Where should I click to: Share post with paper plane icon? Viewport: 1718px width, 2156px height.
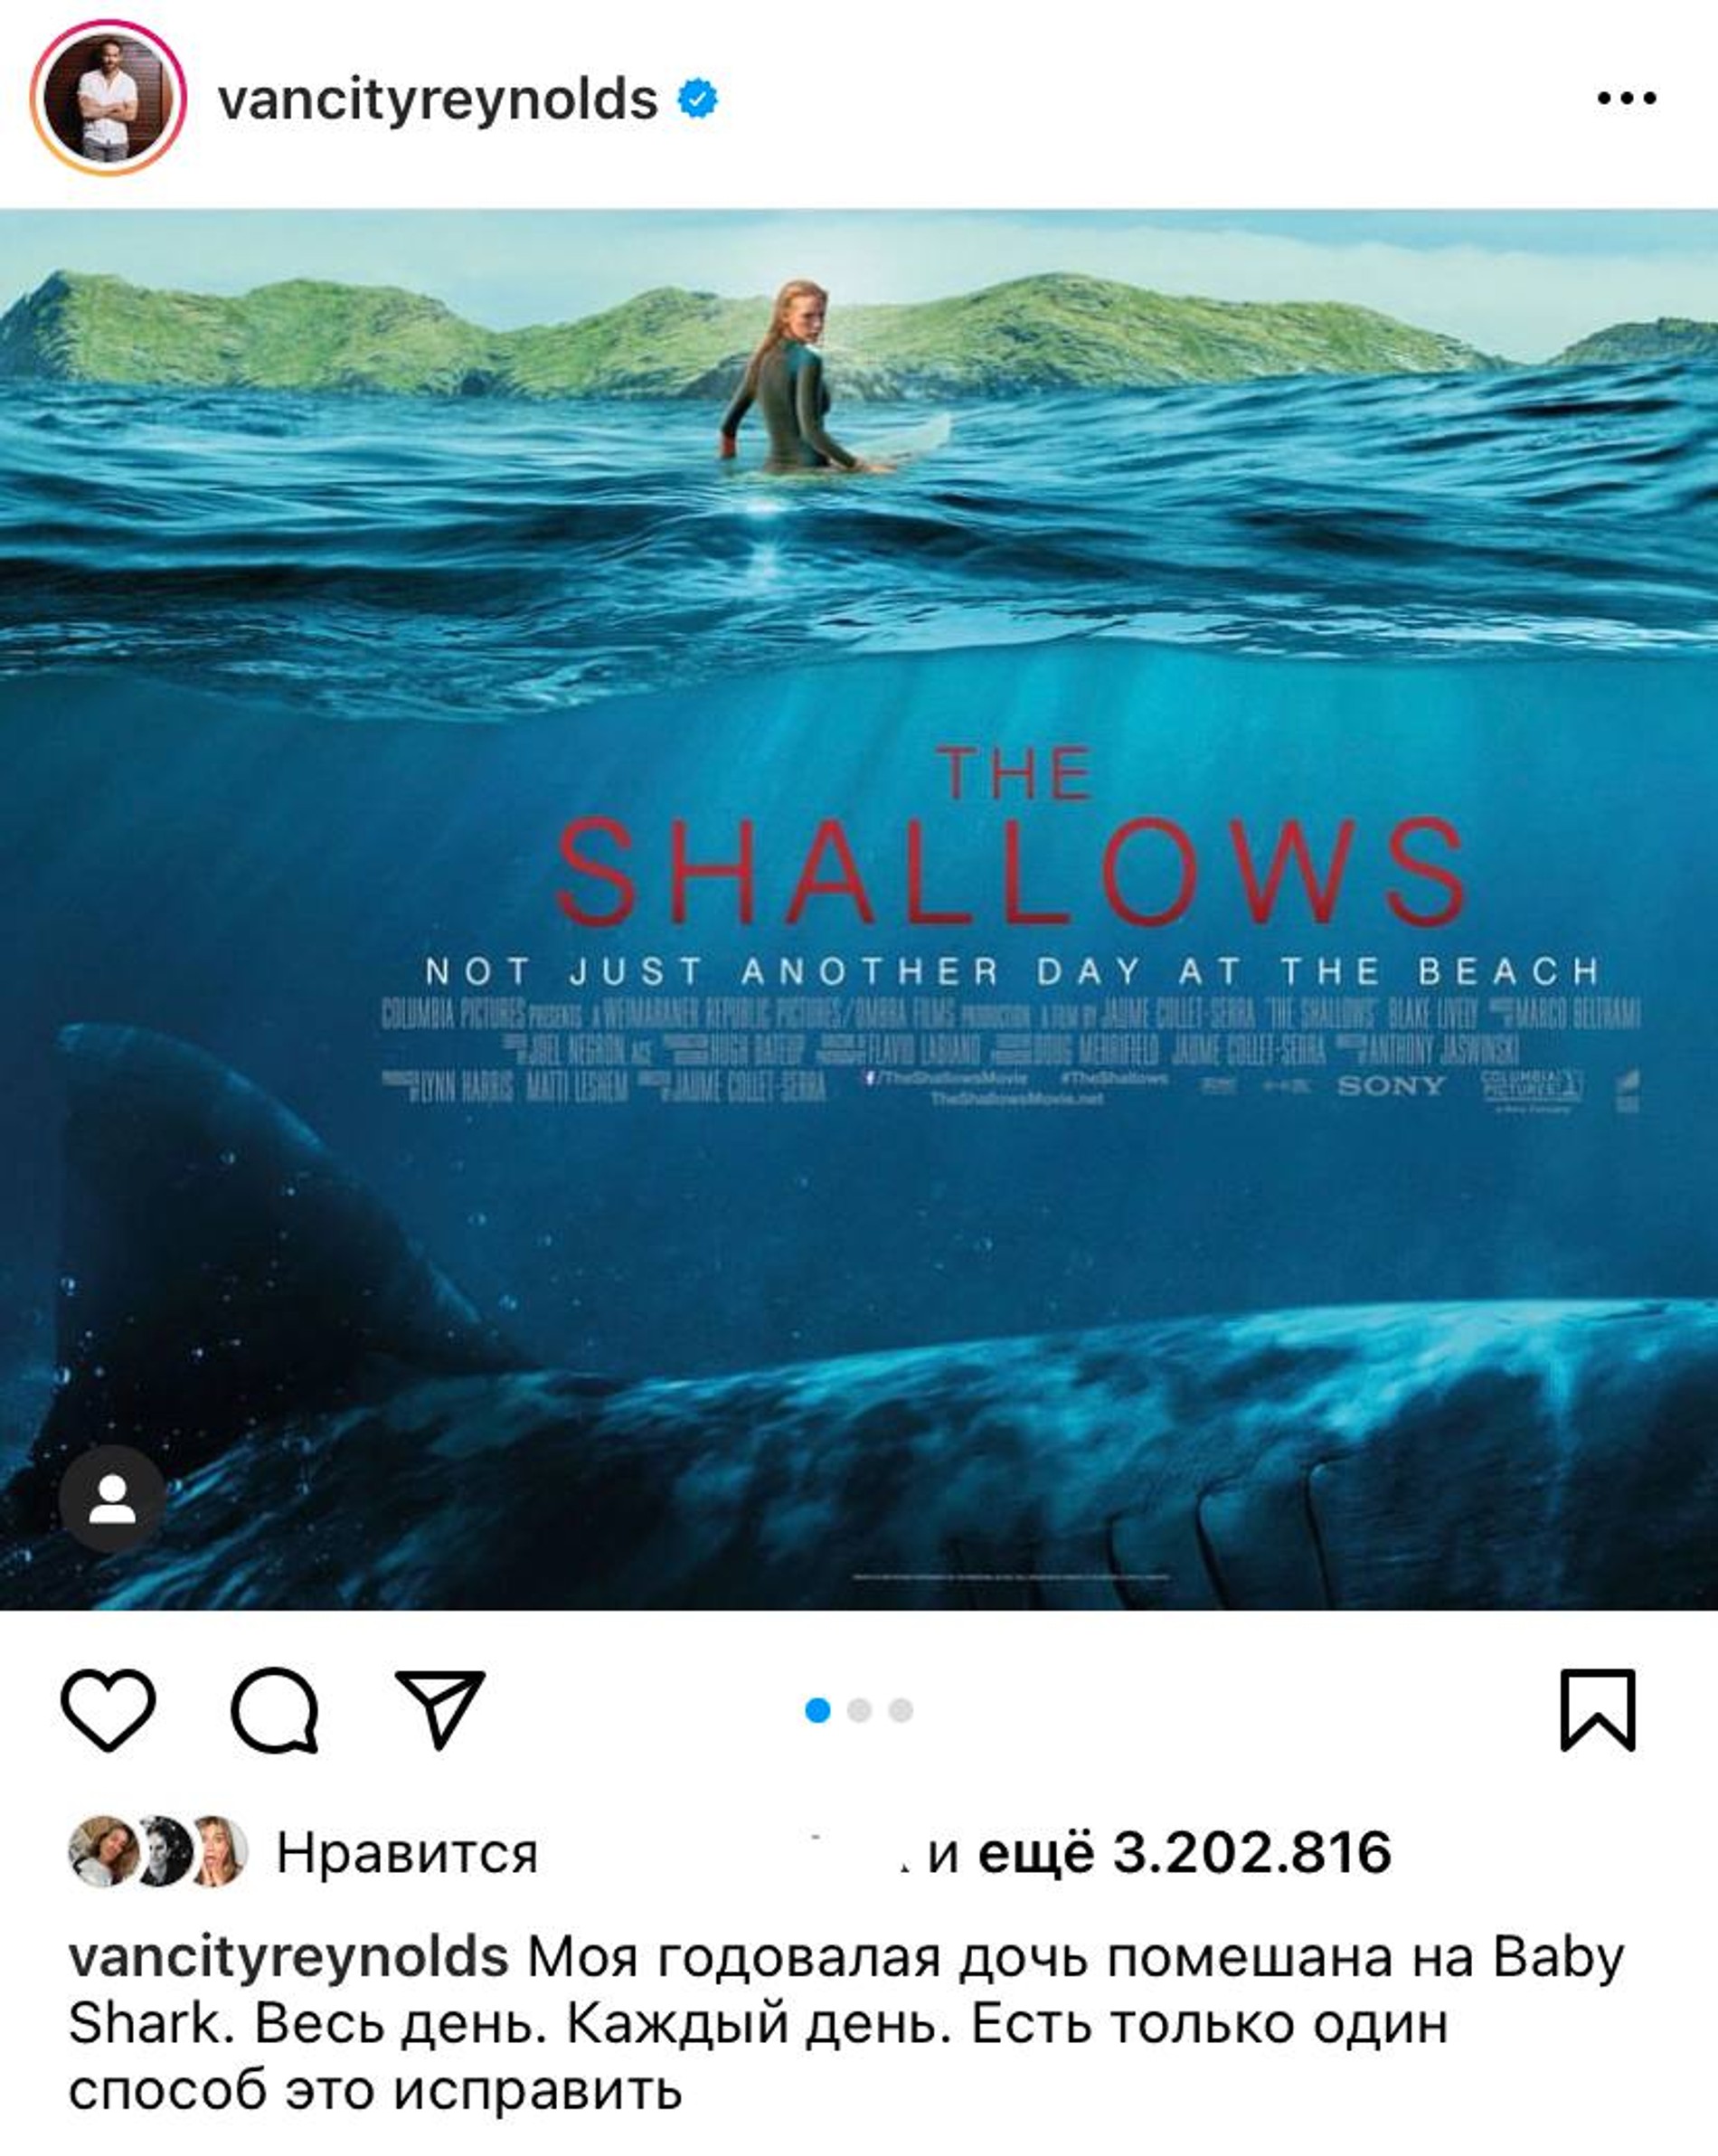coord(440,1708)
